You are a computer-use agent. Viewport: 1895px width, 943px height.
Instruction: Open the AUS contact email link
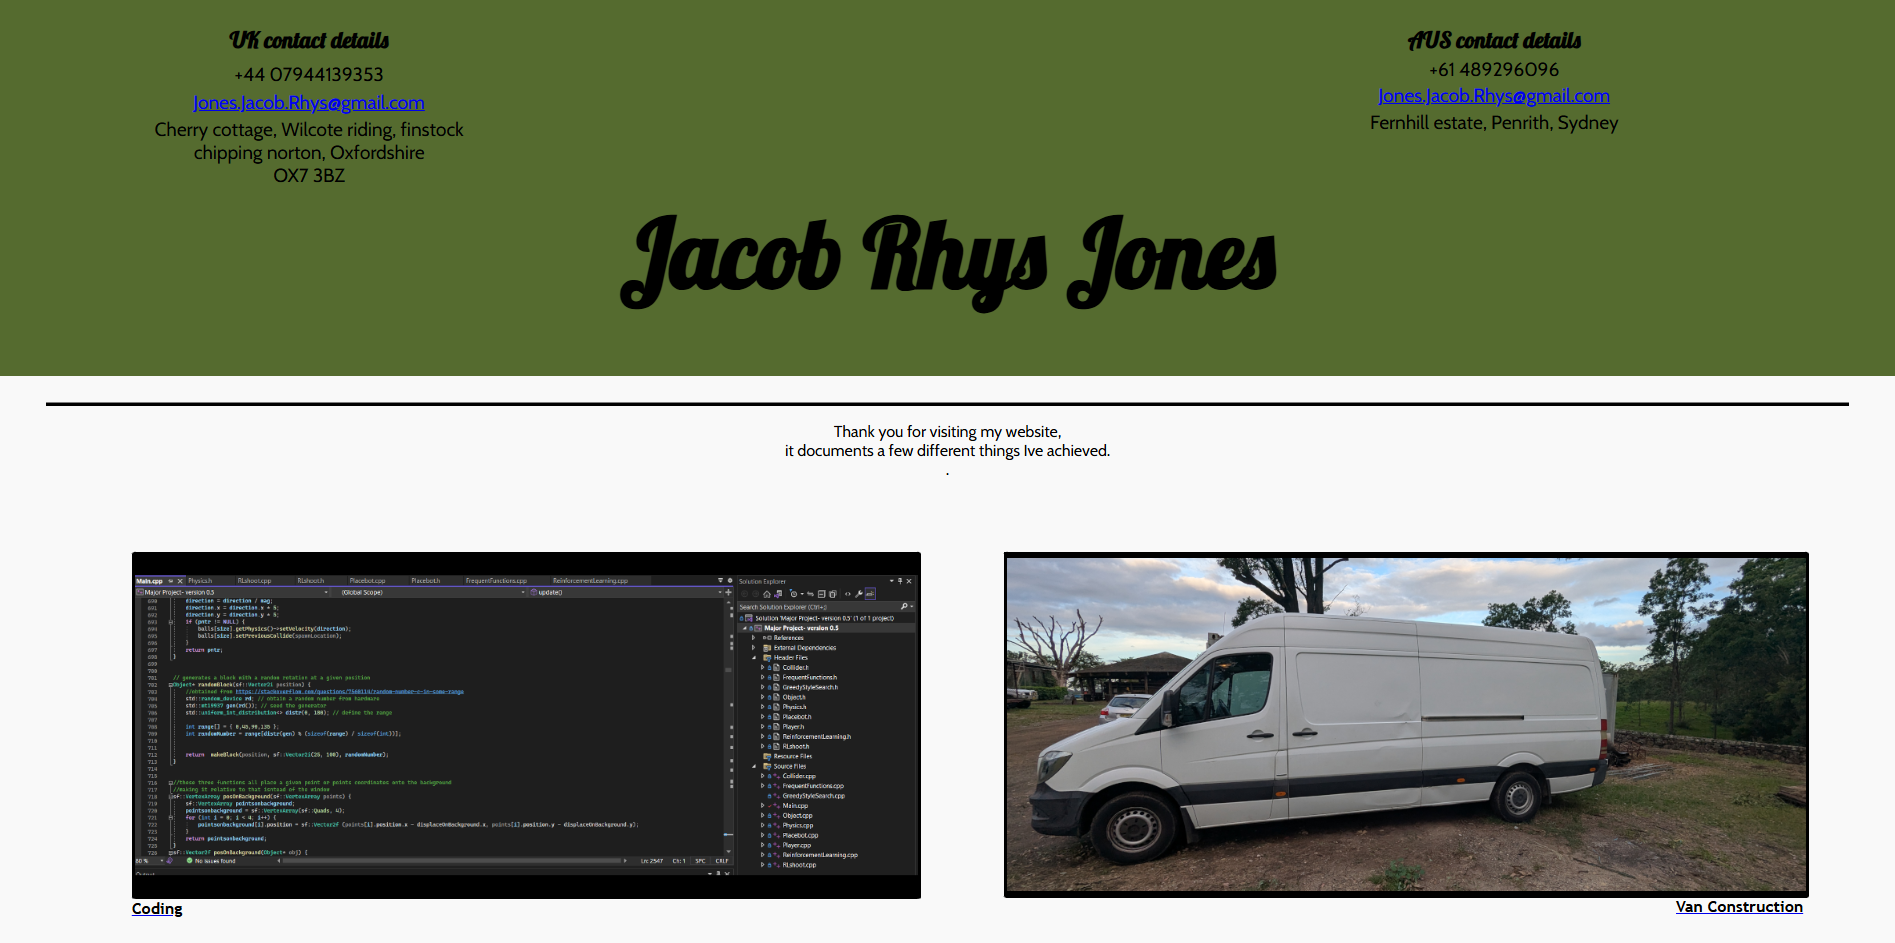pos(1493,96)
